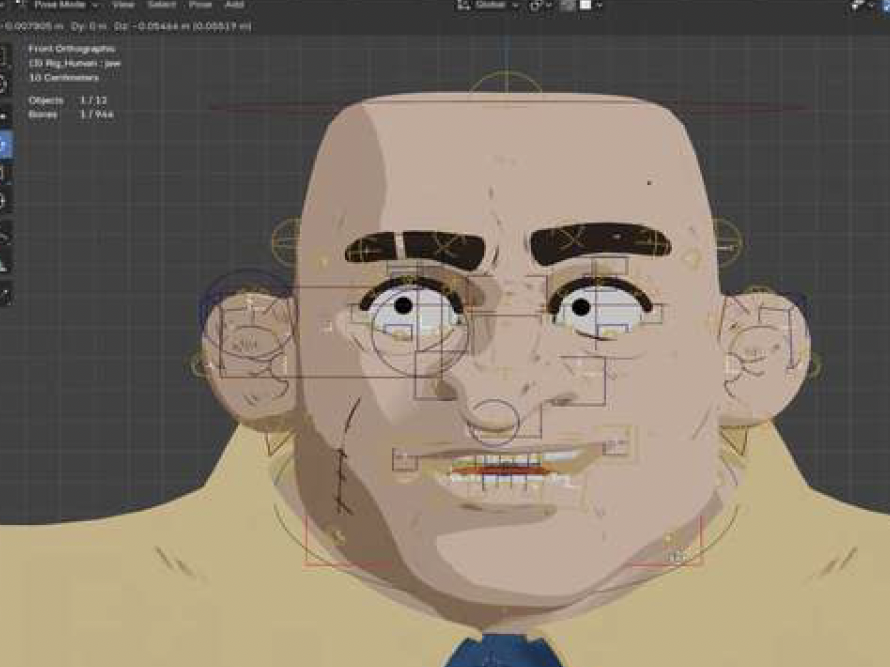Toggle the viewport gizmo icon at top right
The image size is (890, 667).
[858, 5]
